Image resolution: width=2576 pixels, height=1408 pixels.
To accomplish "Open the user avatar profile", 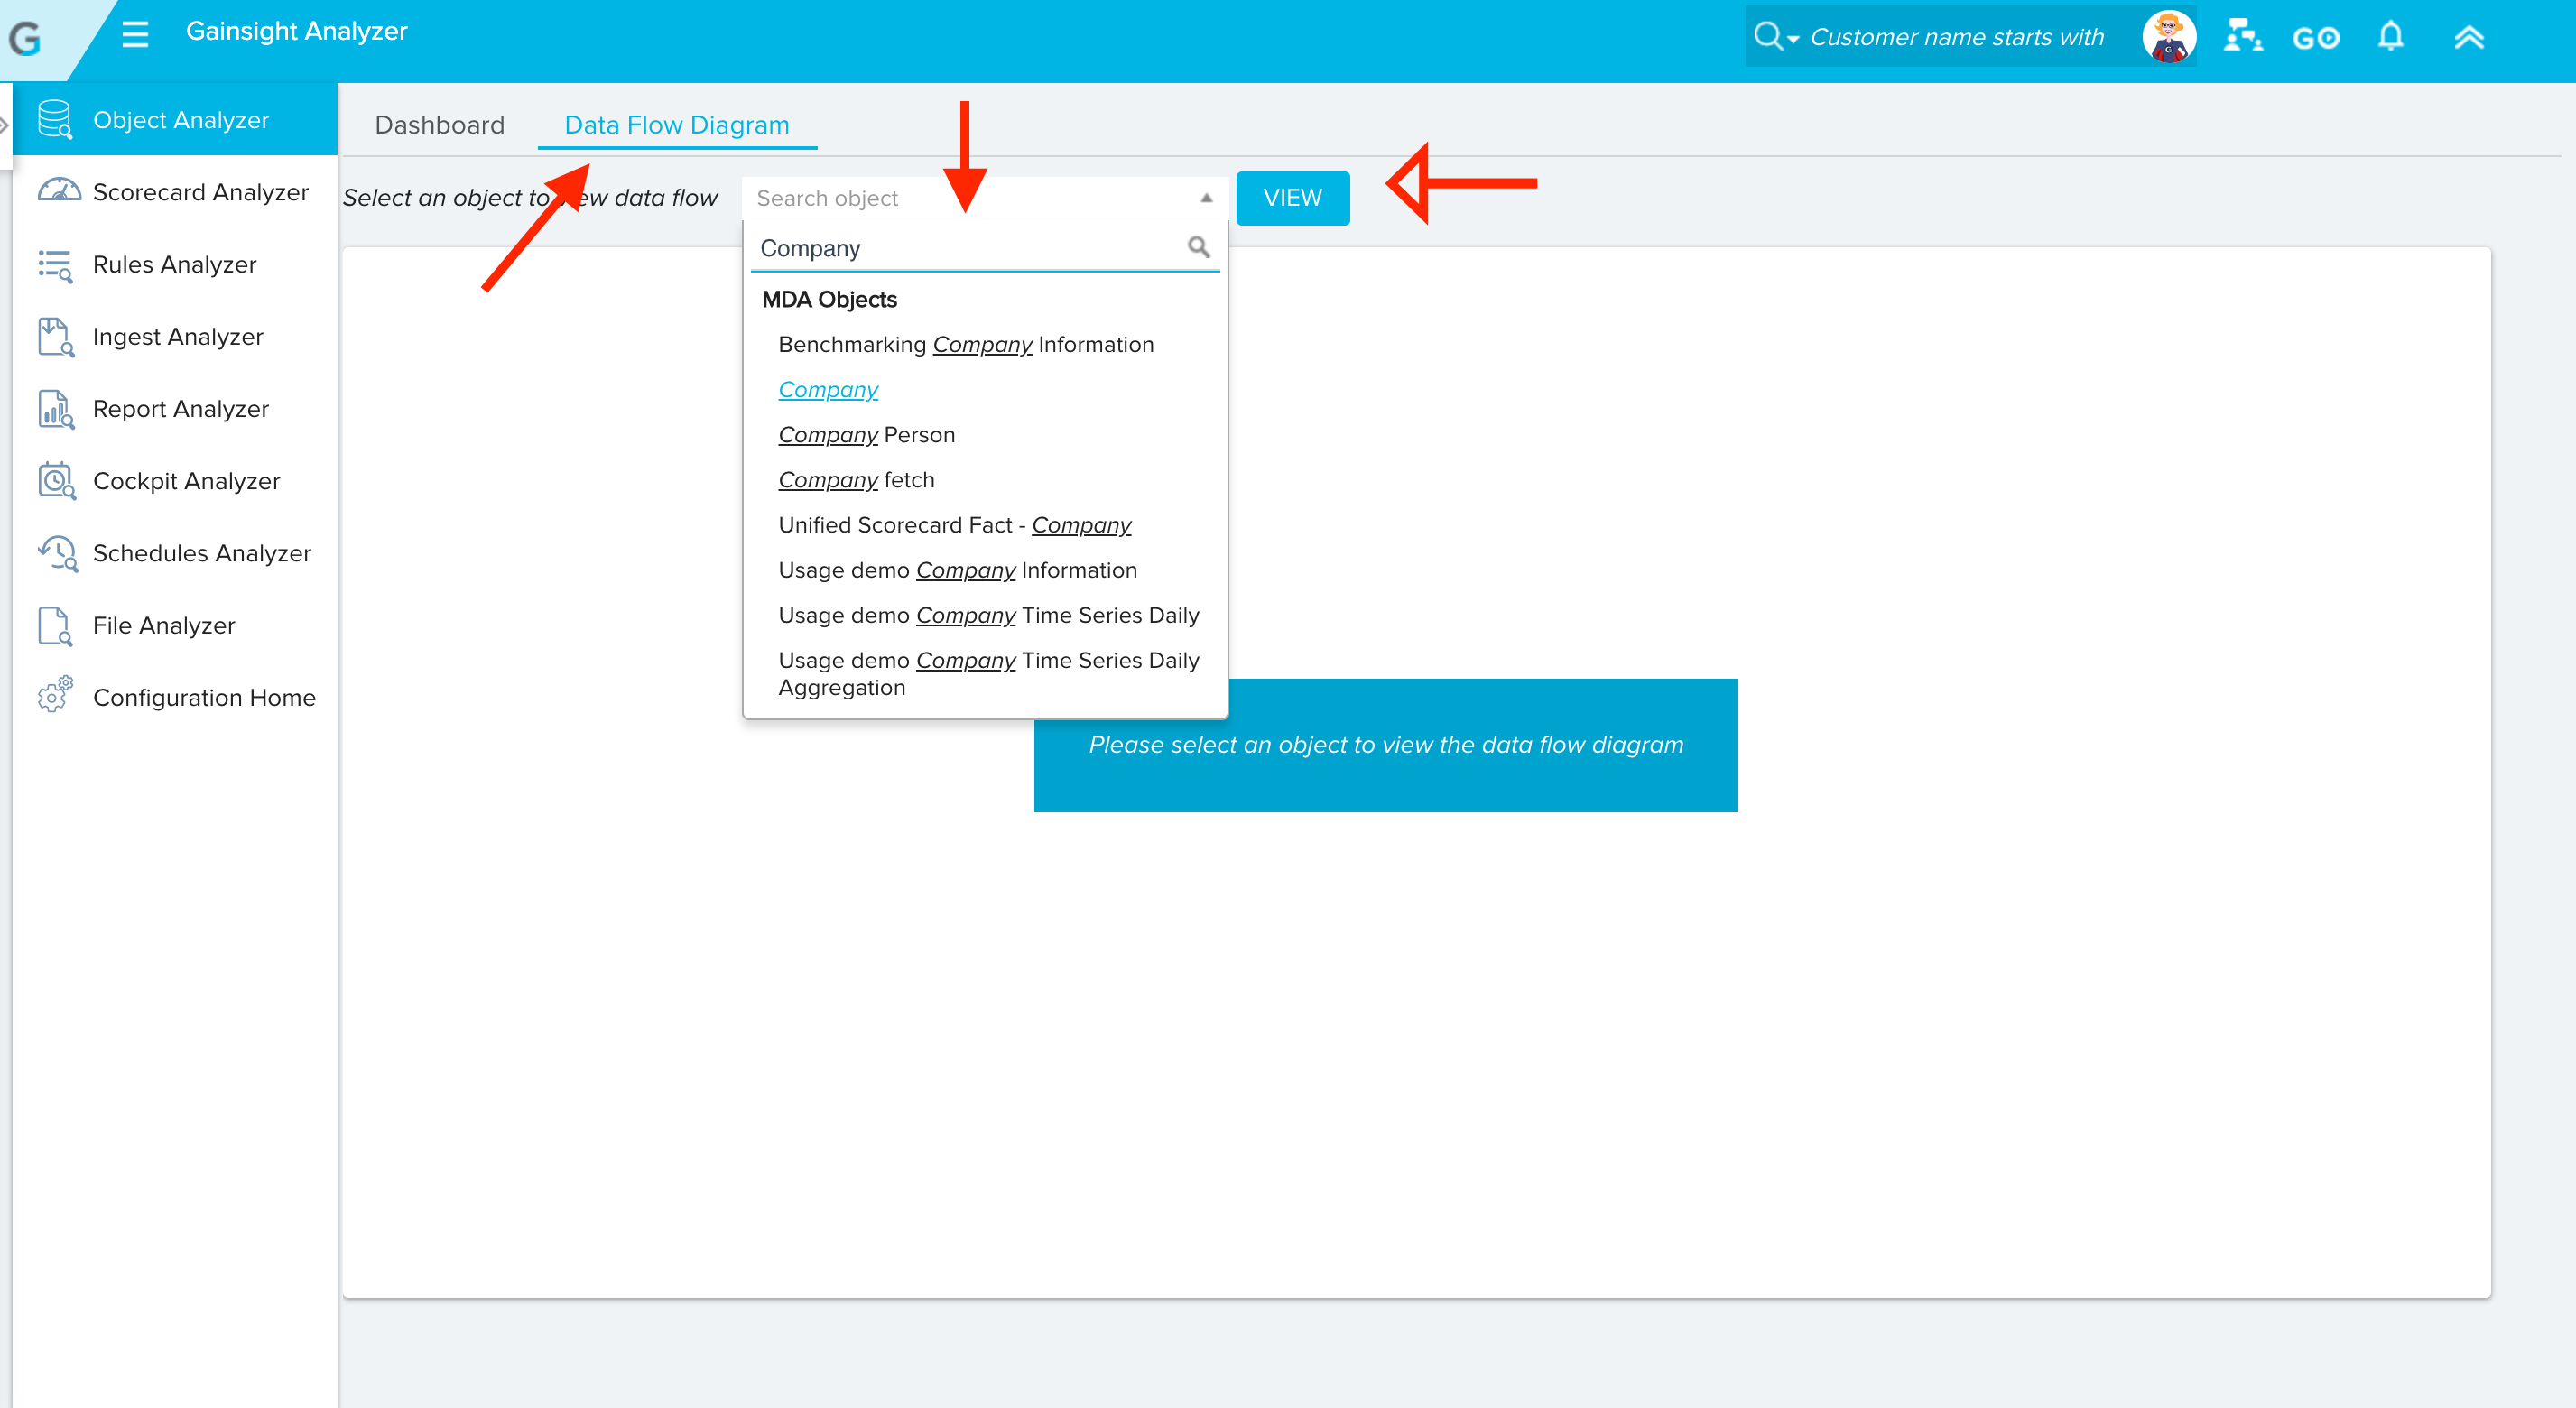I will tap(2168, 37).
